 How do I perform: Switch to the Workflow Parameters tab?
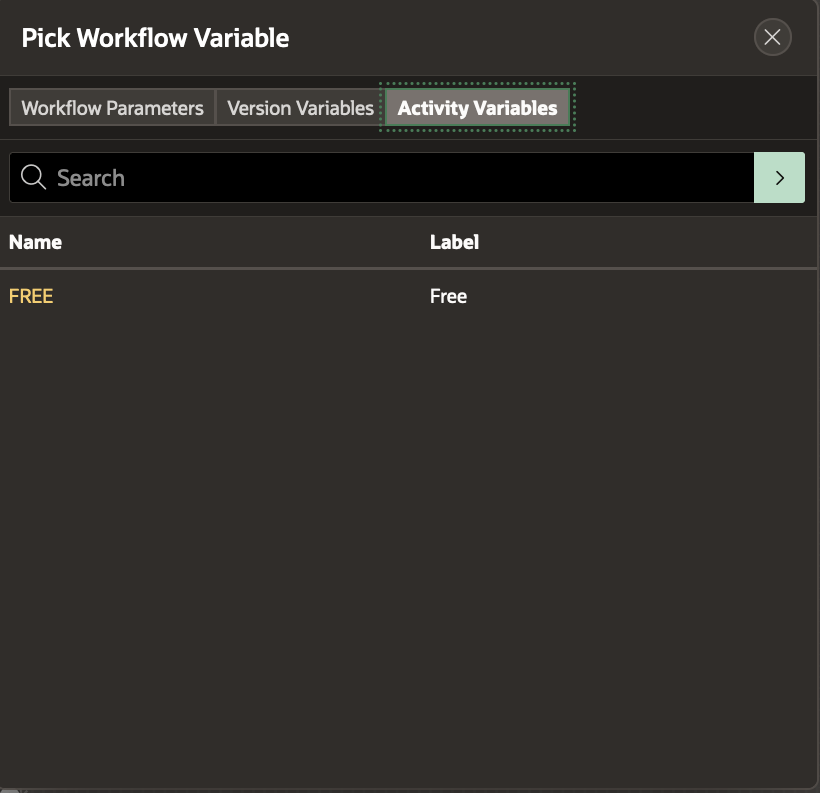112,108
